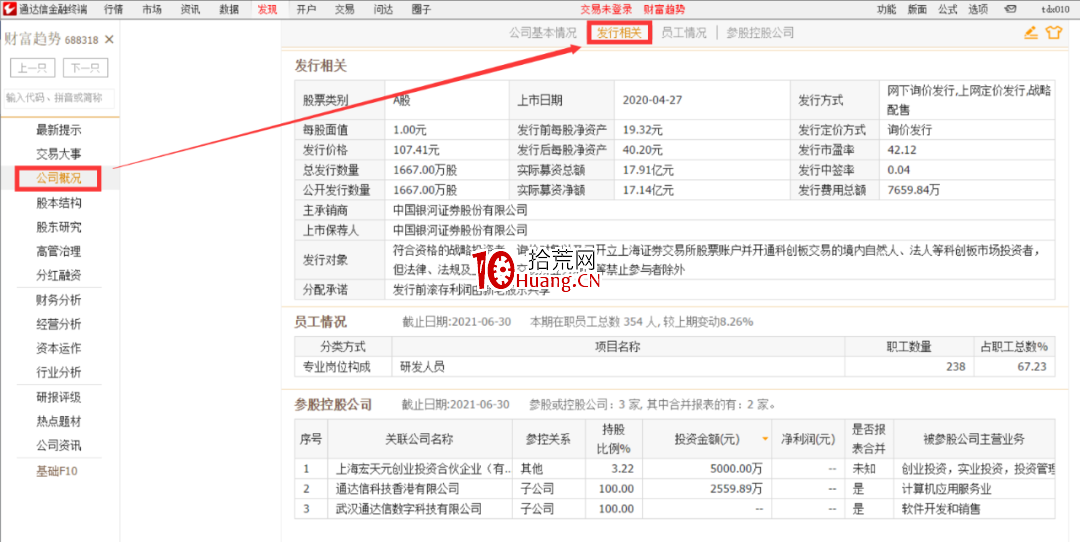Open the 圈子 menu

(x=421, y=9)
